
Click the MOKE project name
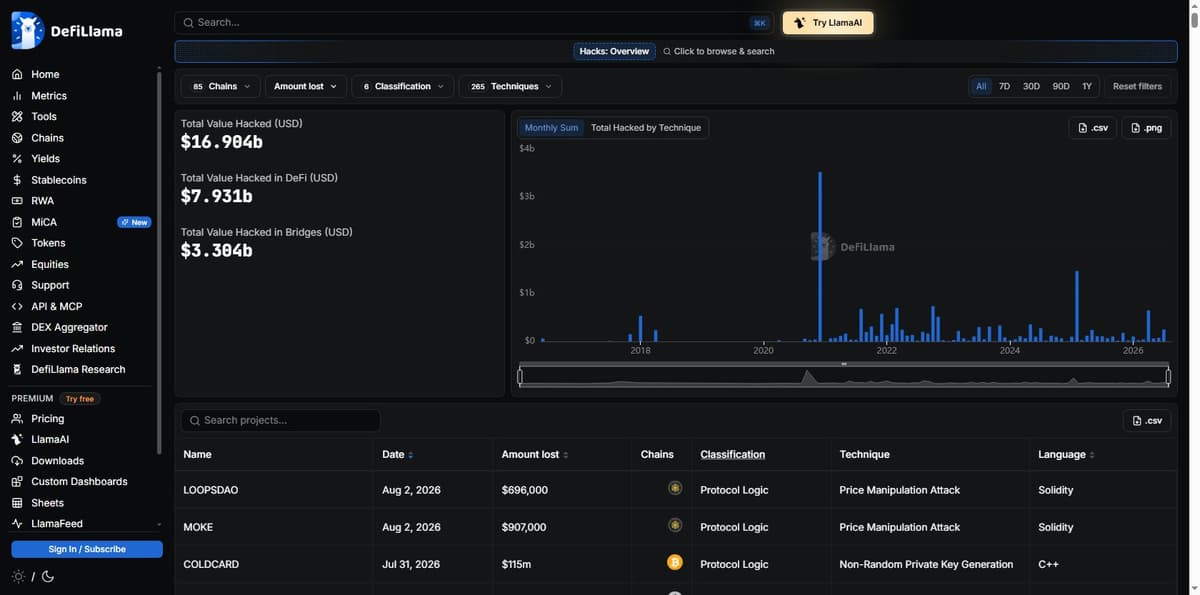pos(198,527)
